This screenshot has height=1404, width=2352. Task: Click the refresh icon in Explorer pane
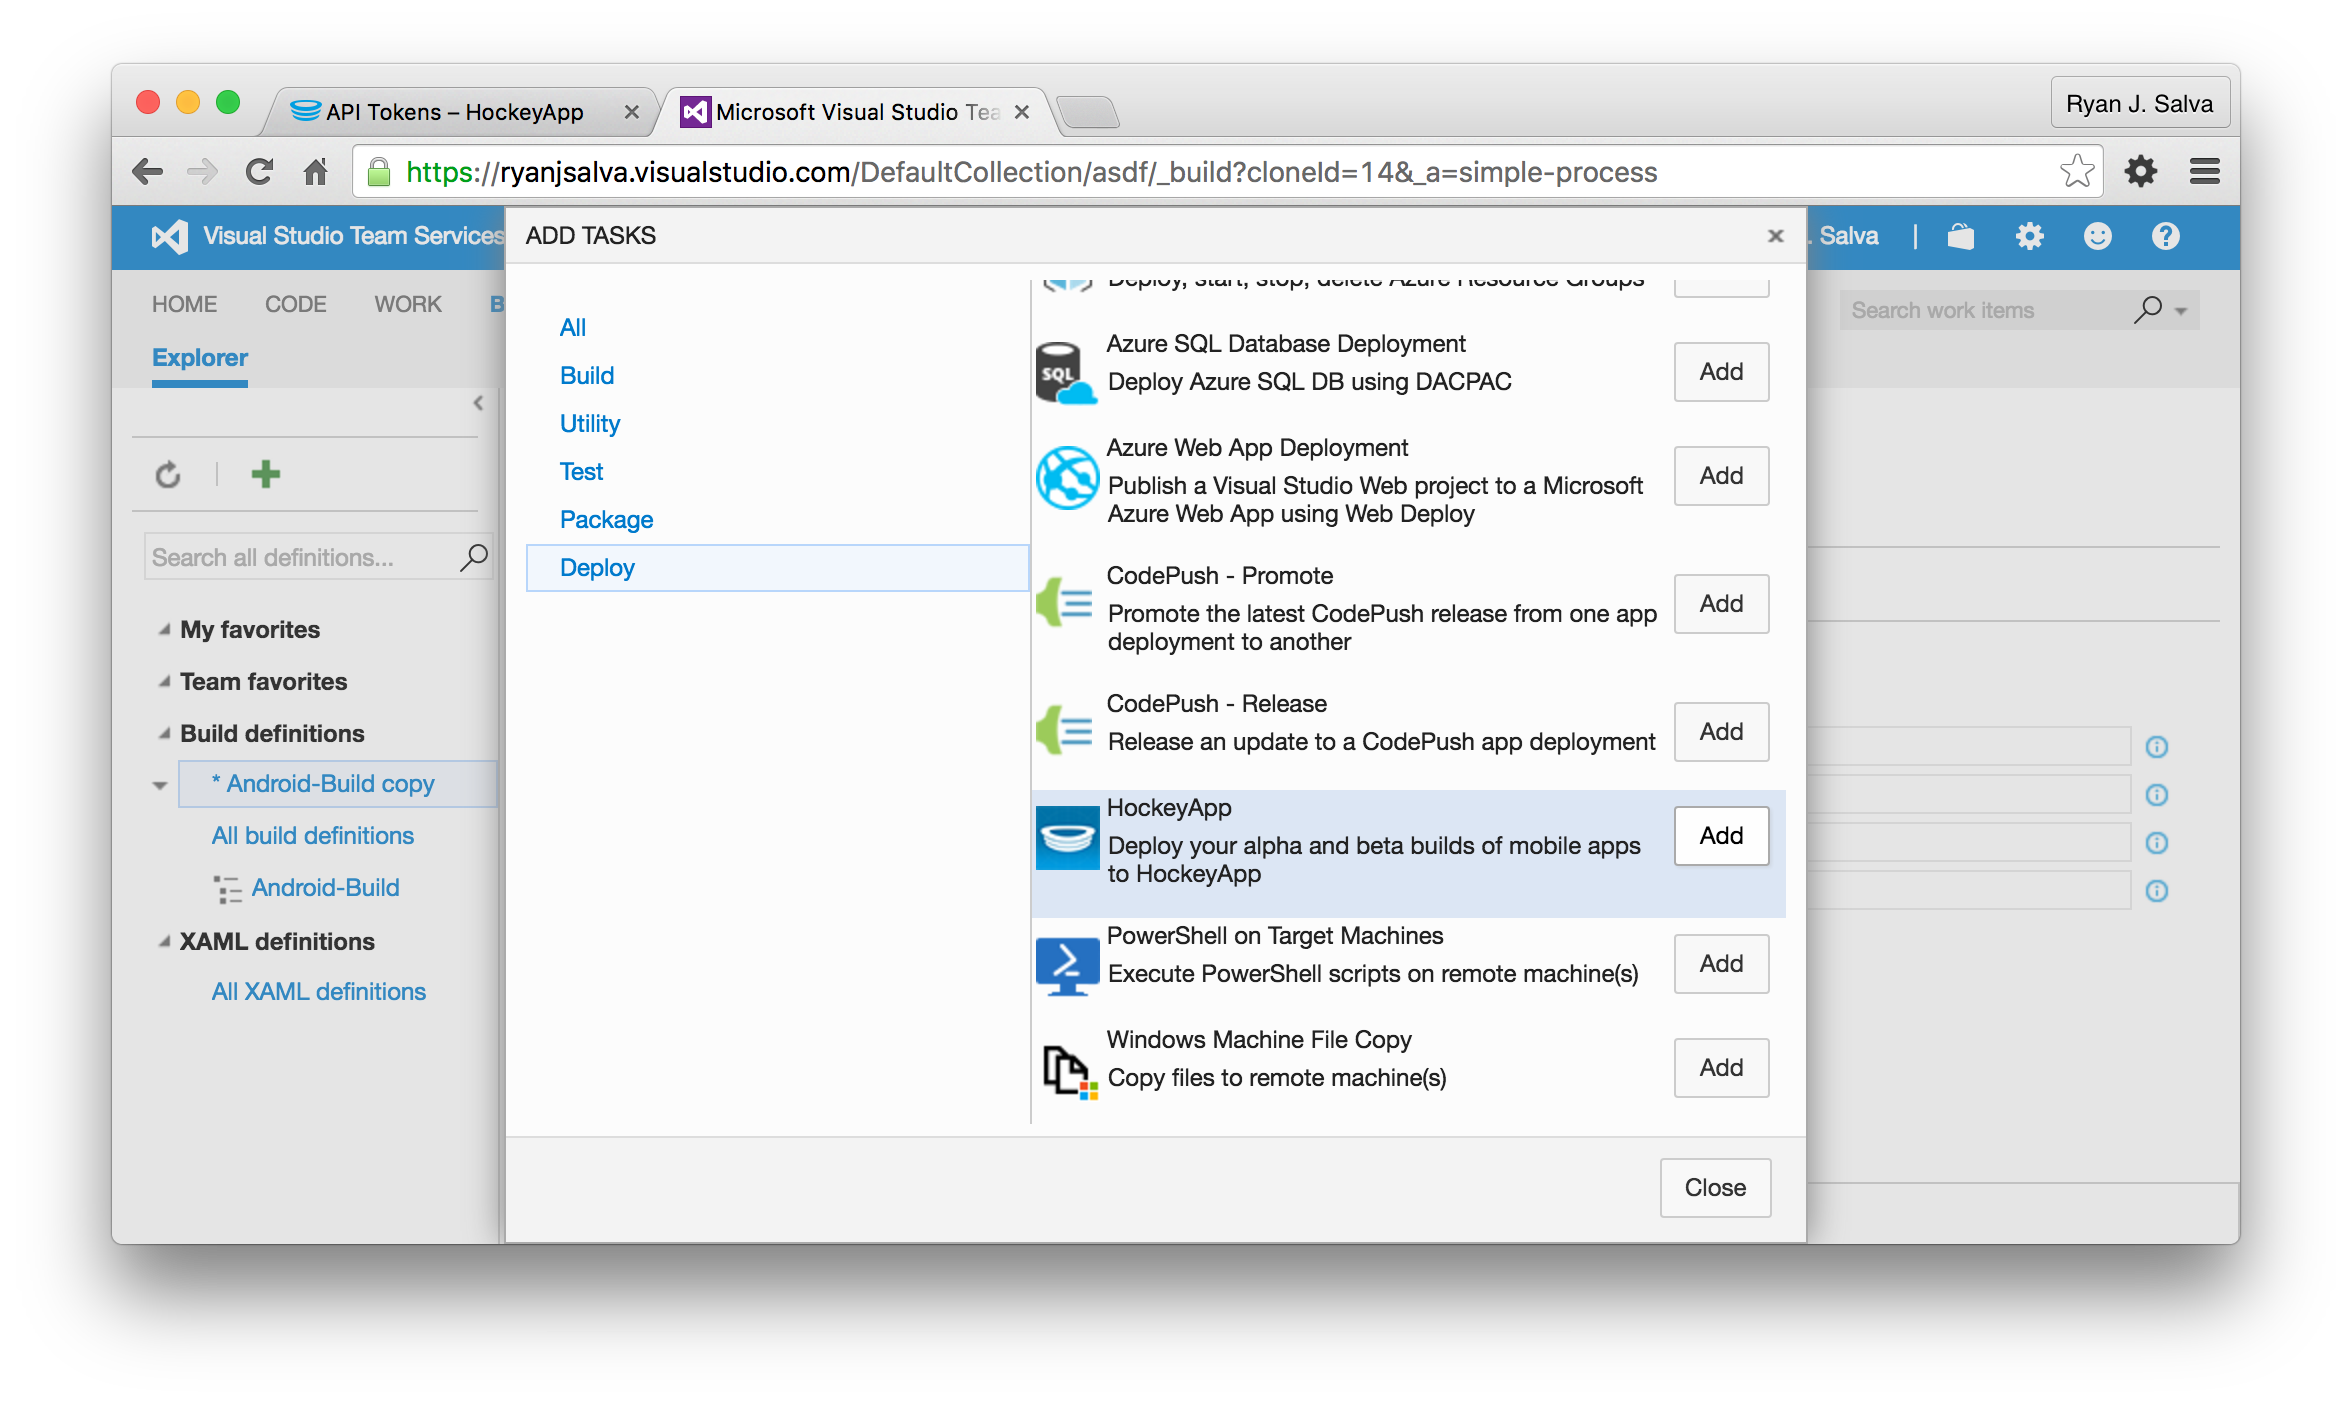[168, 474]
